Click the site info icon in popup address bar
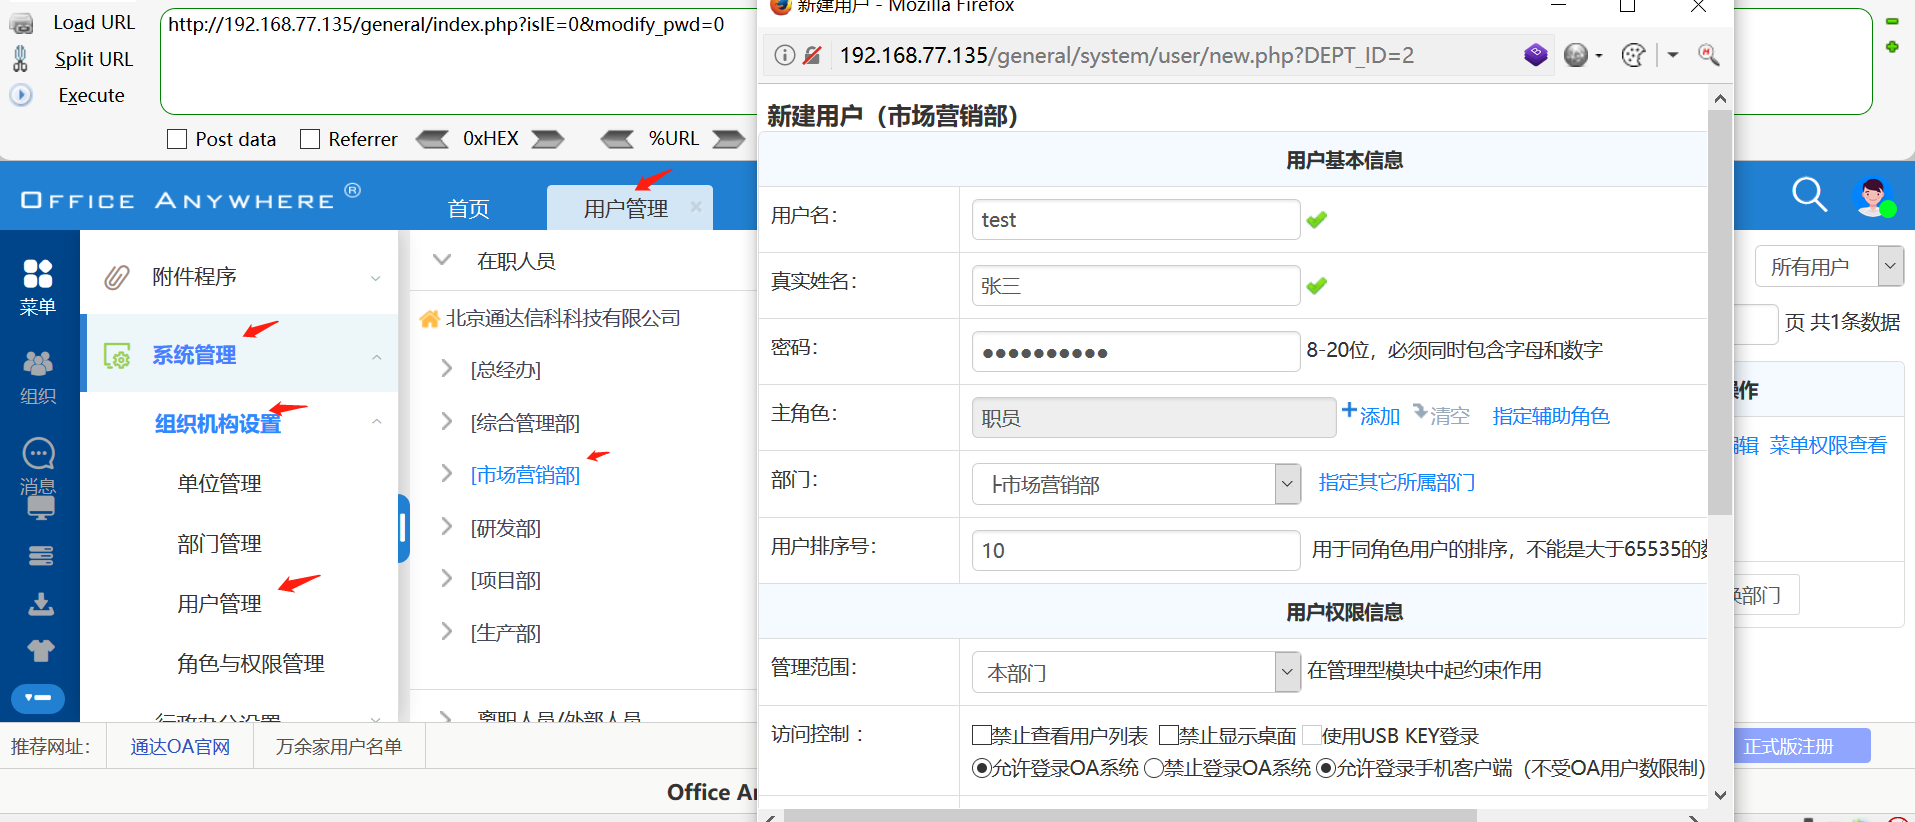The width and height of the screenshot is (1915, 822). 785,55
